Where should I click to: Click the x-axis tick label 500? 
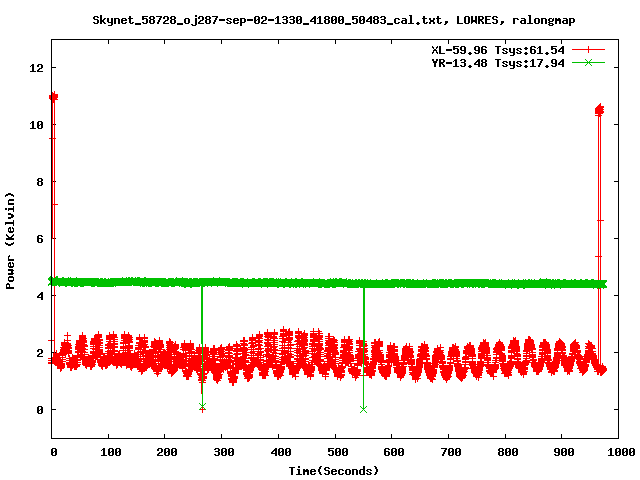coord(338,452)
